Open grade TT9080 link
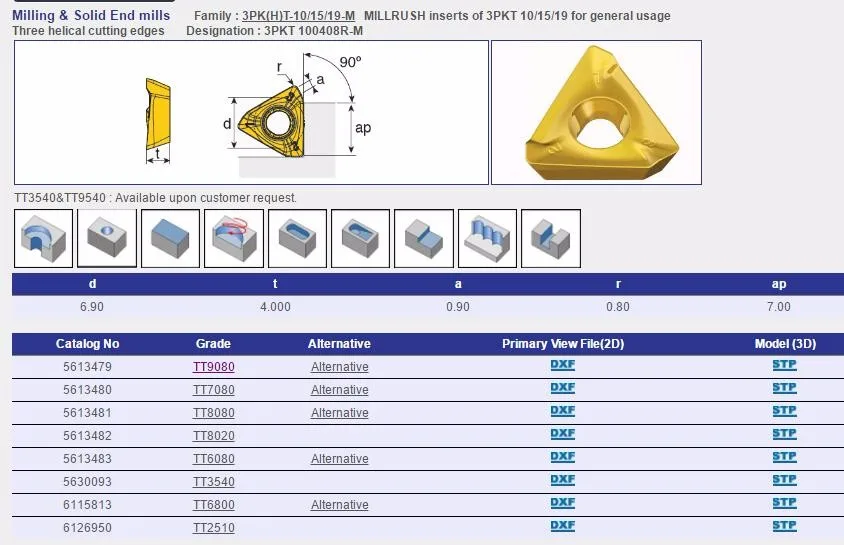This screenshot has width=844, height=545. [214, 367]
